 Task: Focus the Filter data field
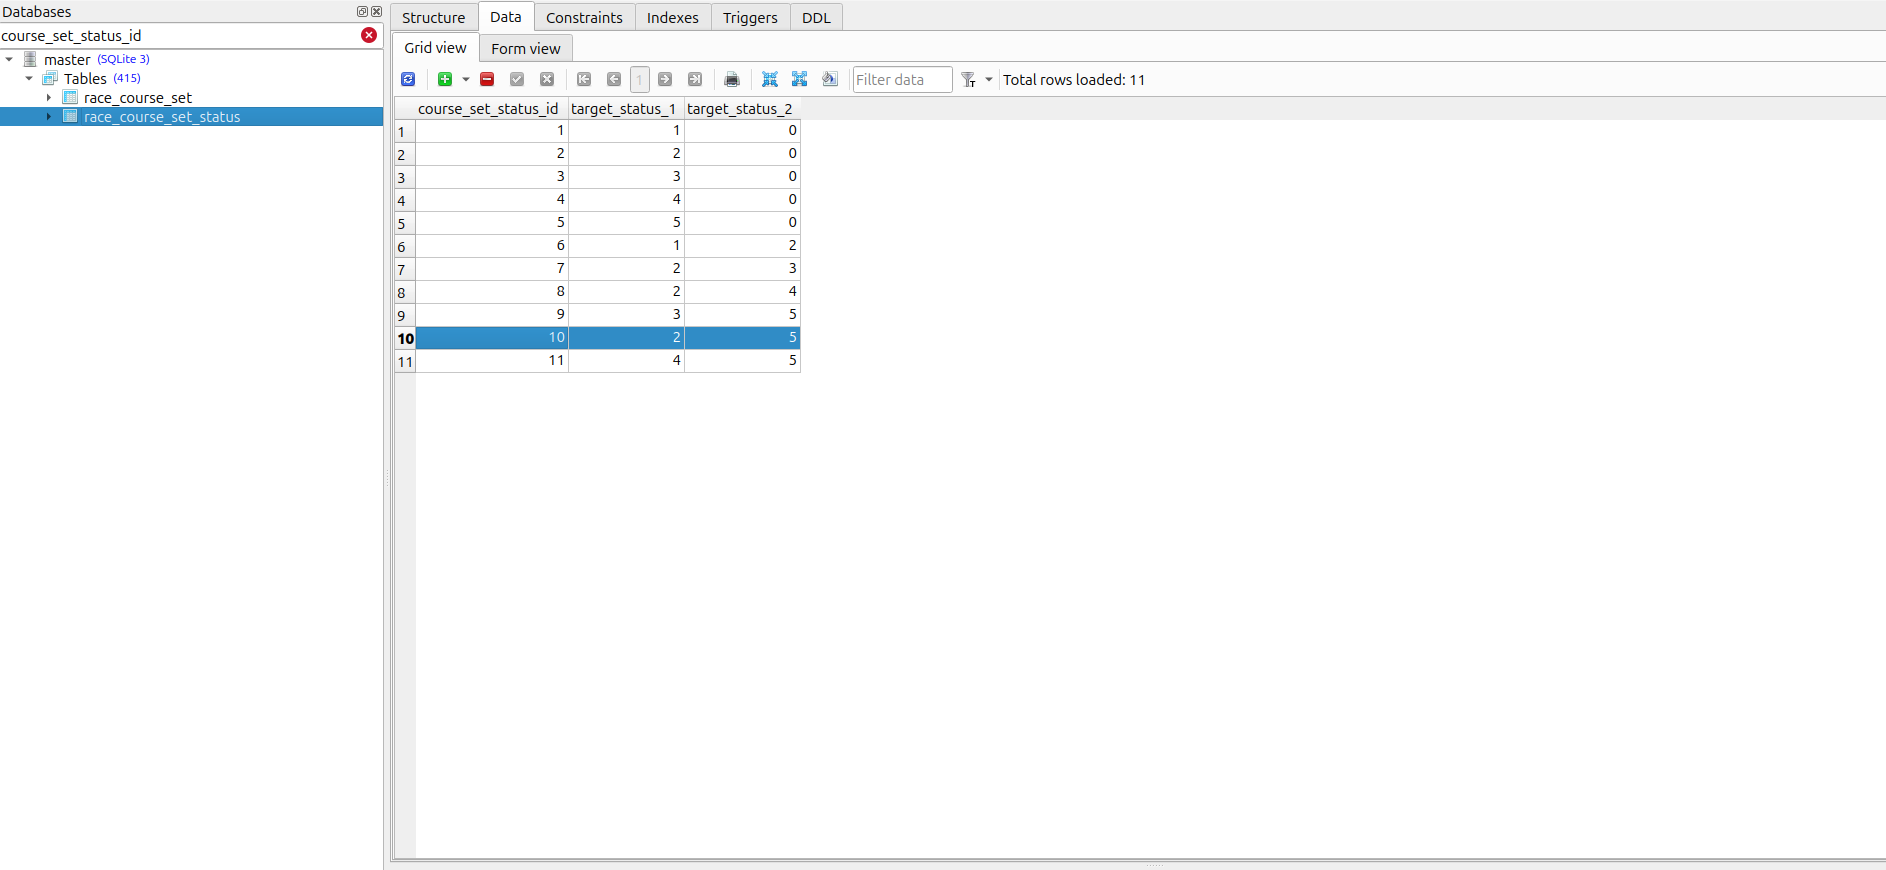point(902,80)
